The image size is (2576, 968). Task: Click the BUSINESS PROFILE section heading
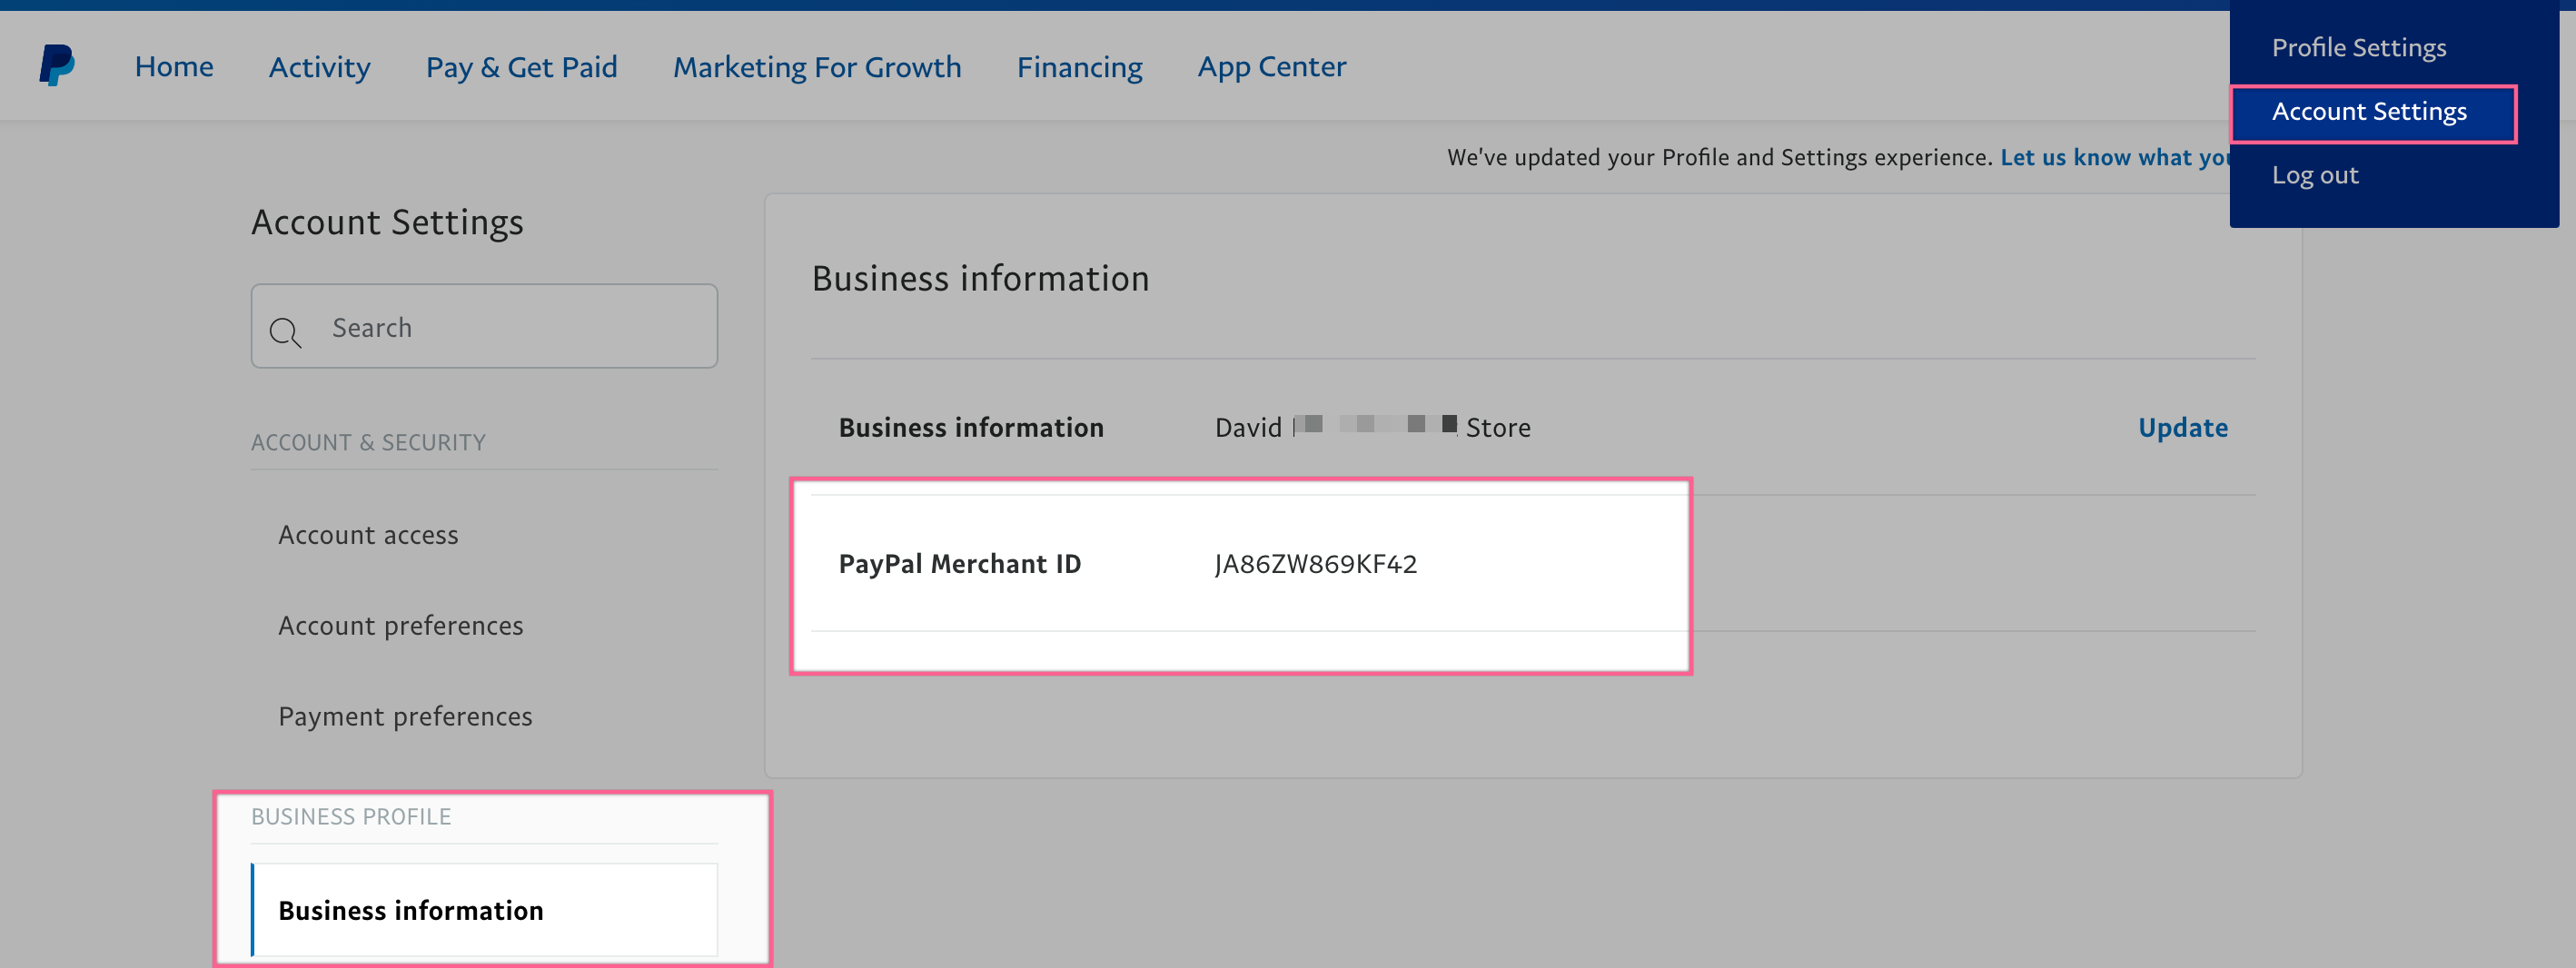[x=351, y=817]
